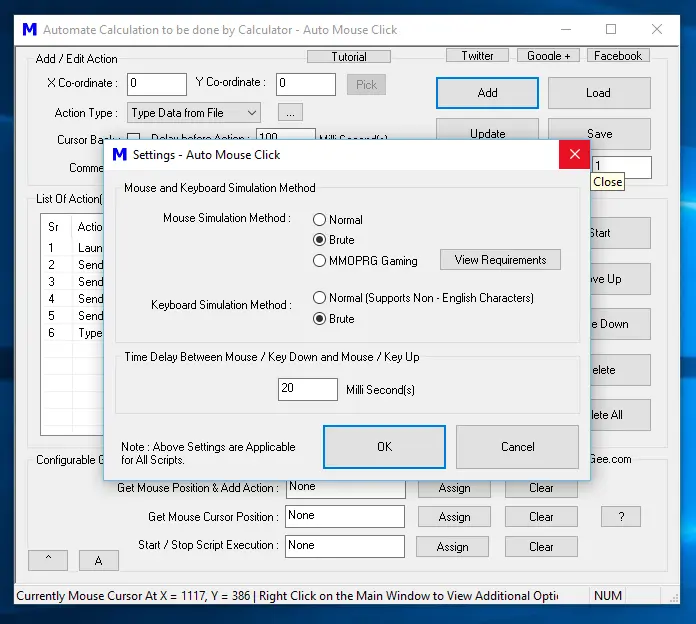Select Normal keyboard simulation (Non-English Characters)
This screenshot has height=624, width=696.
tap(320, 298)
